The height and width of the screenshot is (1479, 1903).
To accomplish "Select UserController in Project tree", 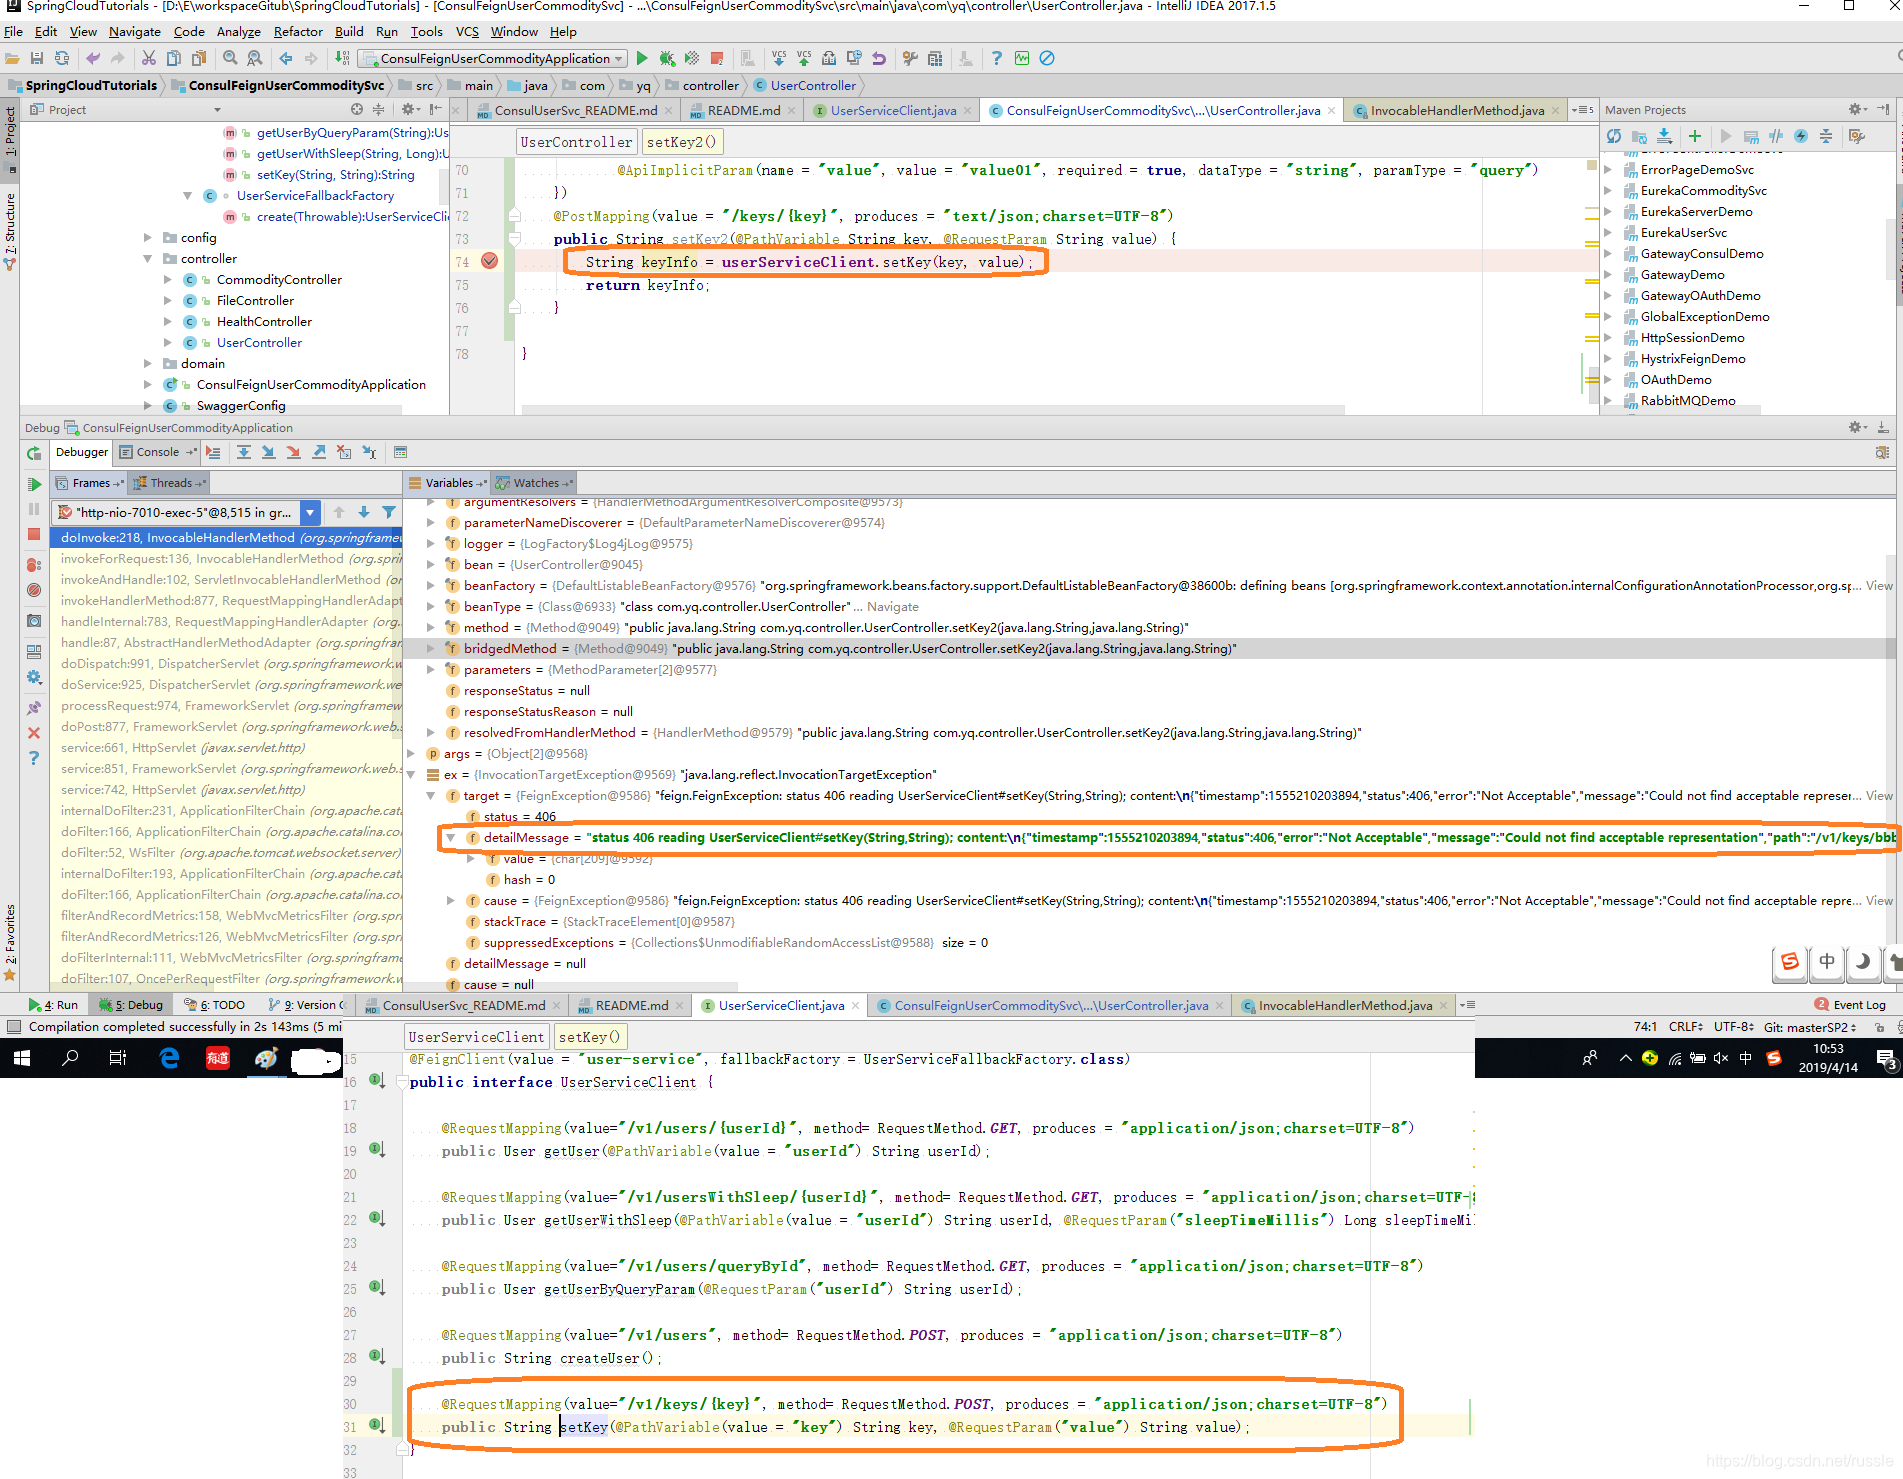I will pos(259,343).
